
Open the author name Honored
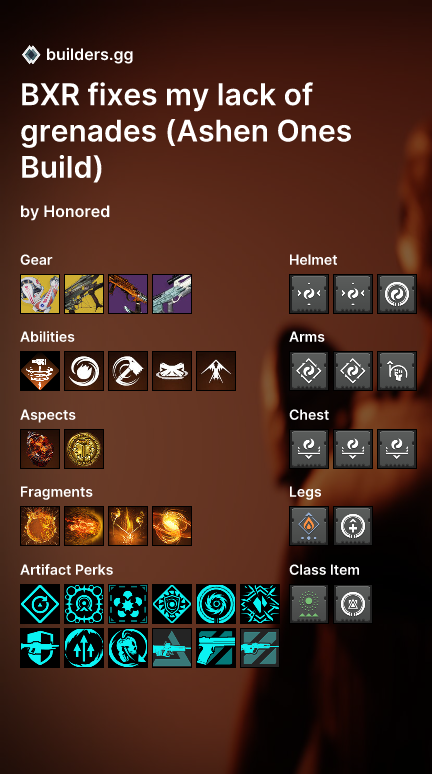[77, 212]
